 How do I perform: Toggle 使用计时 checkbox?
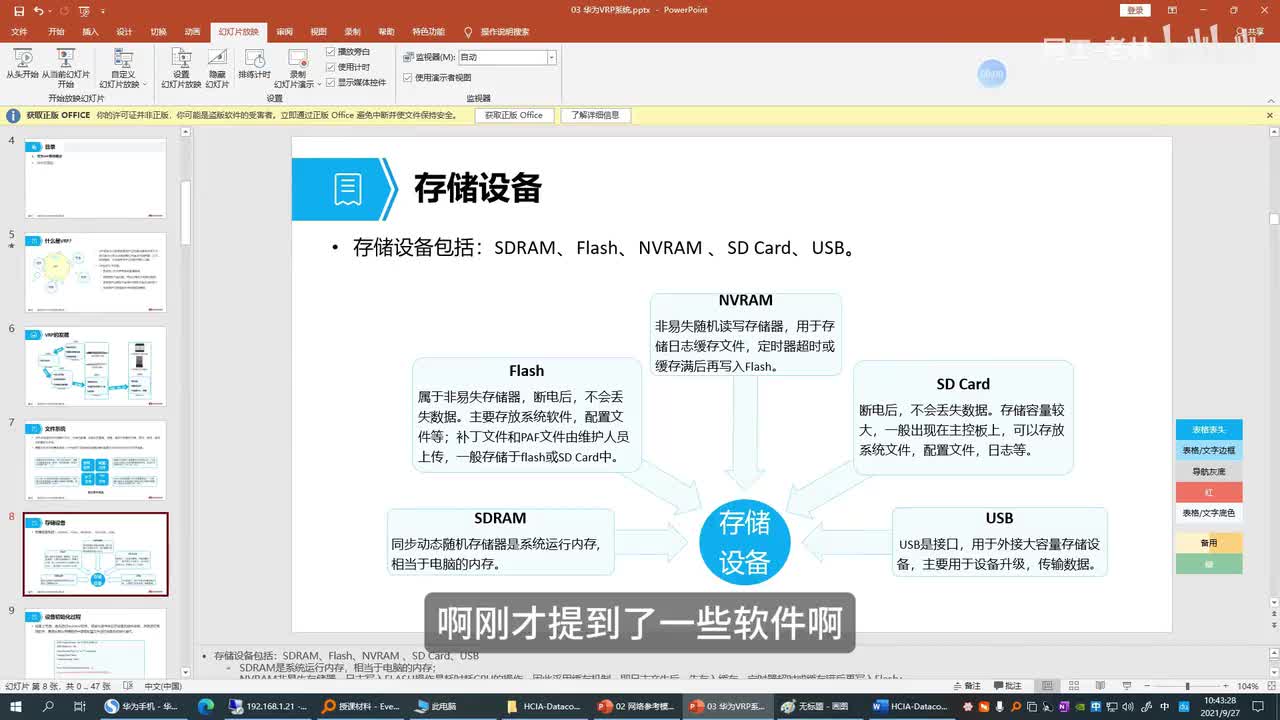click(331, 67)
